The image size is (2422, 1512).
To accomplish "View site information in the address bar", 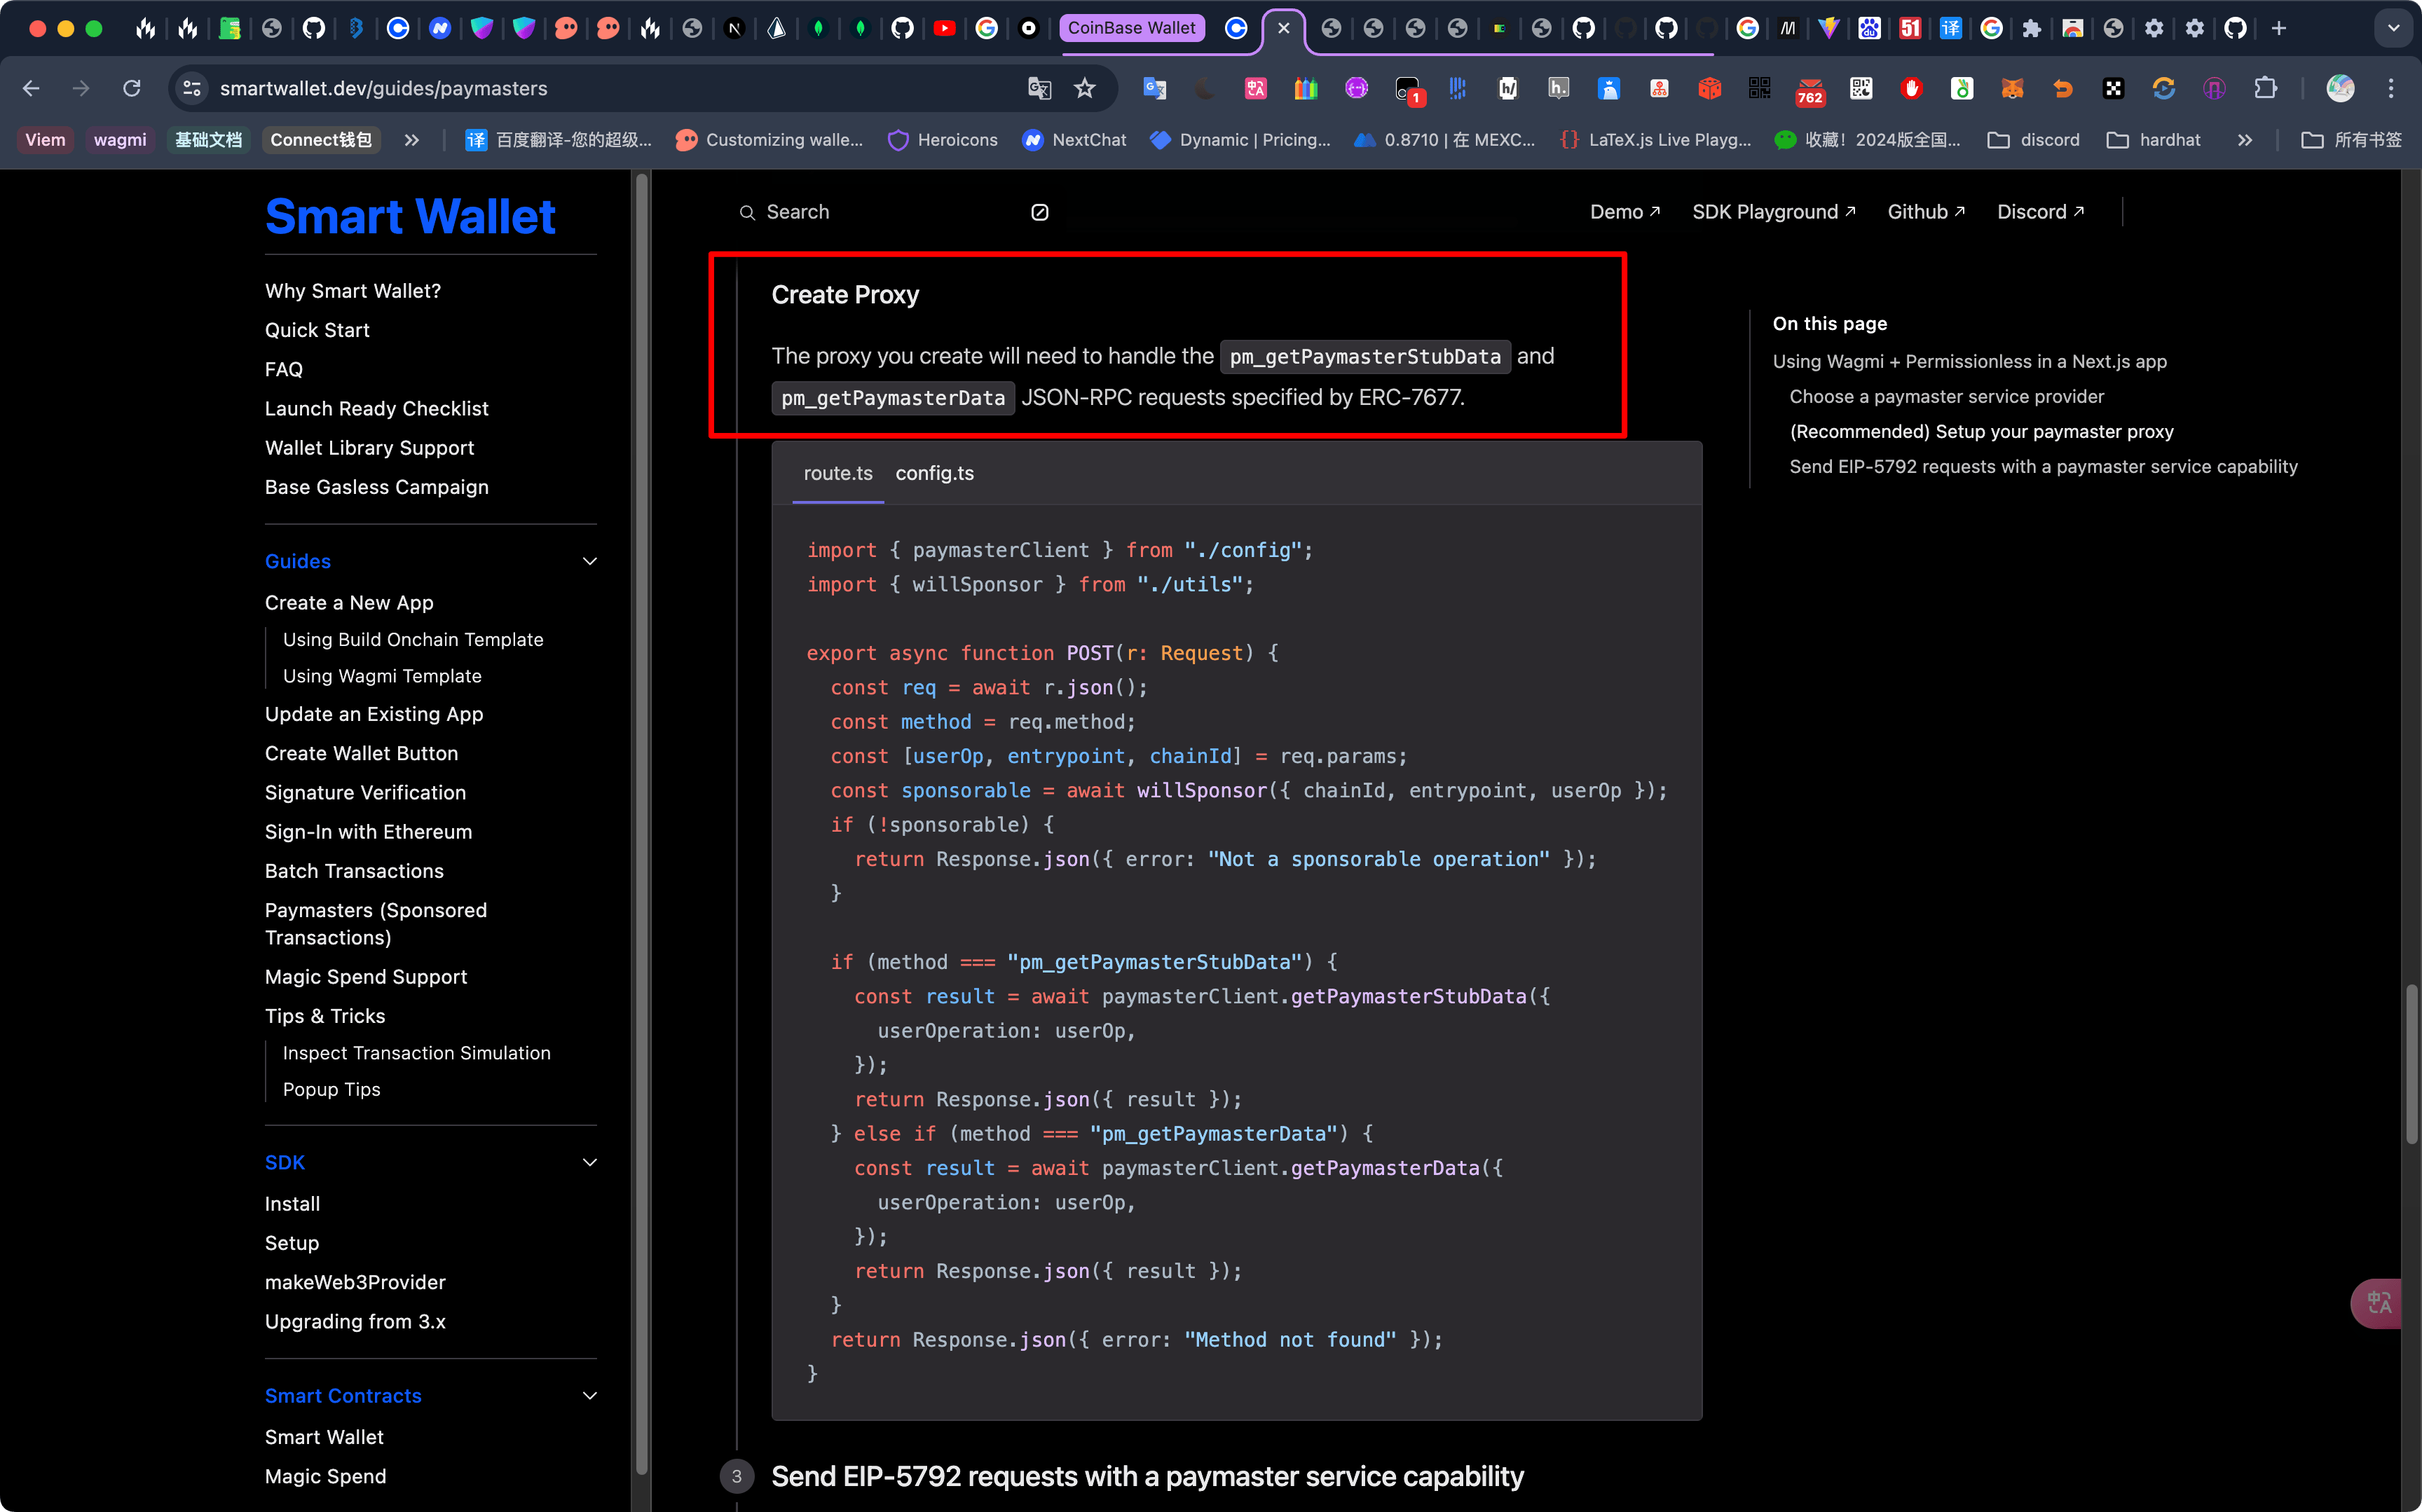I will click(192, 89).
